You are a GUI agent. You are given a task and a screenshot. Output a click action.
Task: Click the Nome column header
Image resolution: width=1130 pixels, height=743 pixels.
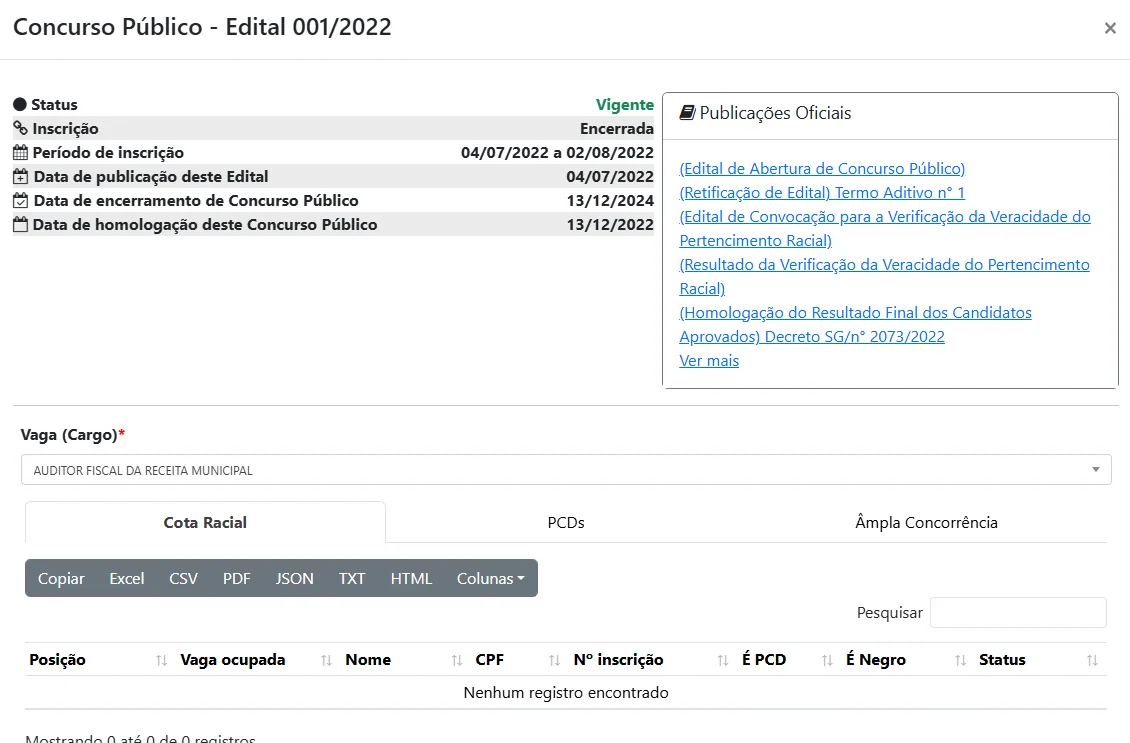click(x=368, y=659)
